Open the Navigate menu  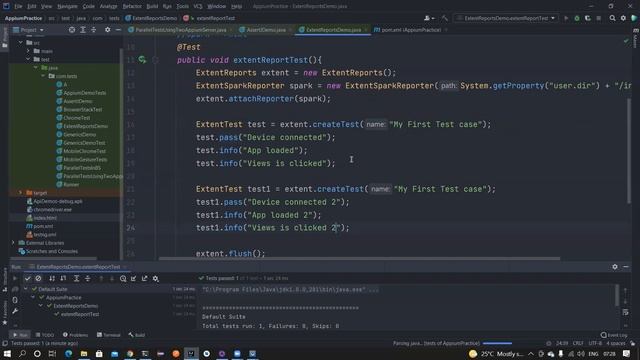(x=67, y=6)
